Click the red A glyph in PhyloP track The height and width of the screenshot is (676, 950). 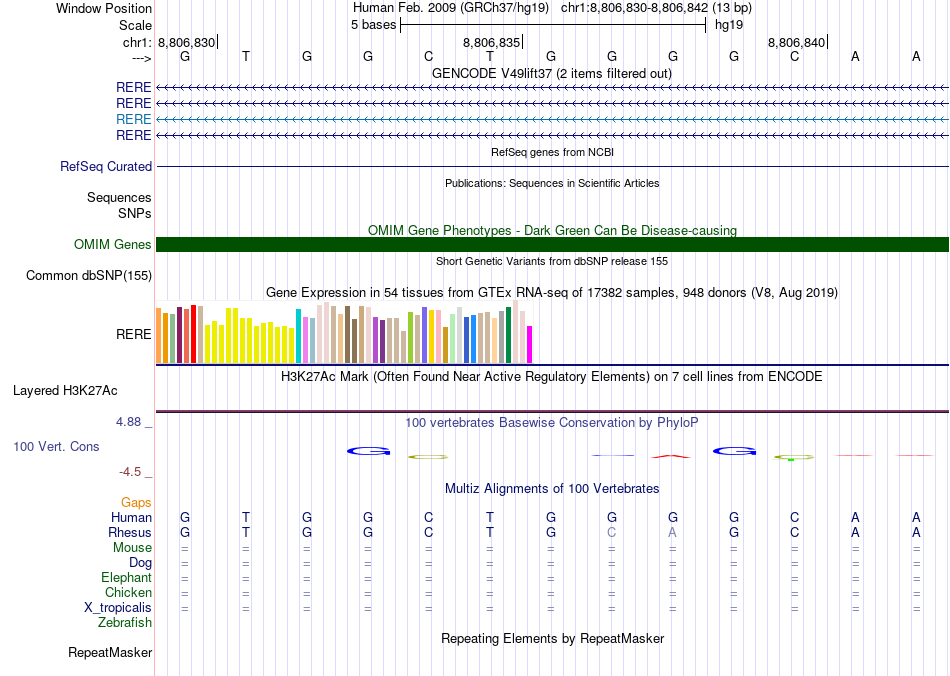click(671, 457)
